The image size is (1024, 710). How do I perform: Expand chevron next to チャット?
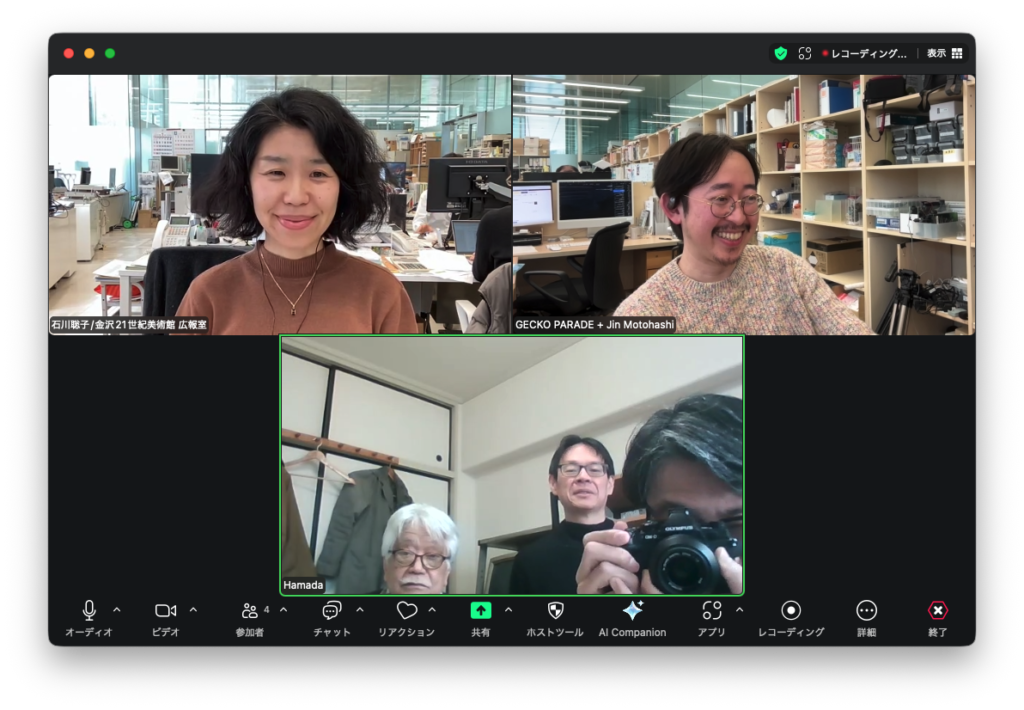[x=359, y=610]
